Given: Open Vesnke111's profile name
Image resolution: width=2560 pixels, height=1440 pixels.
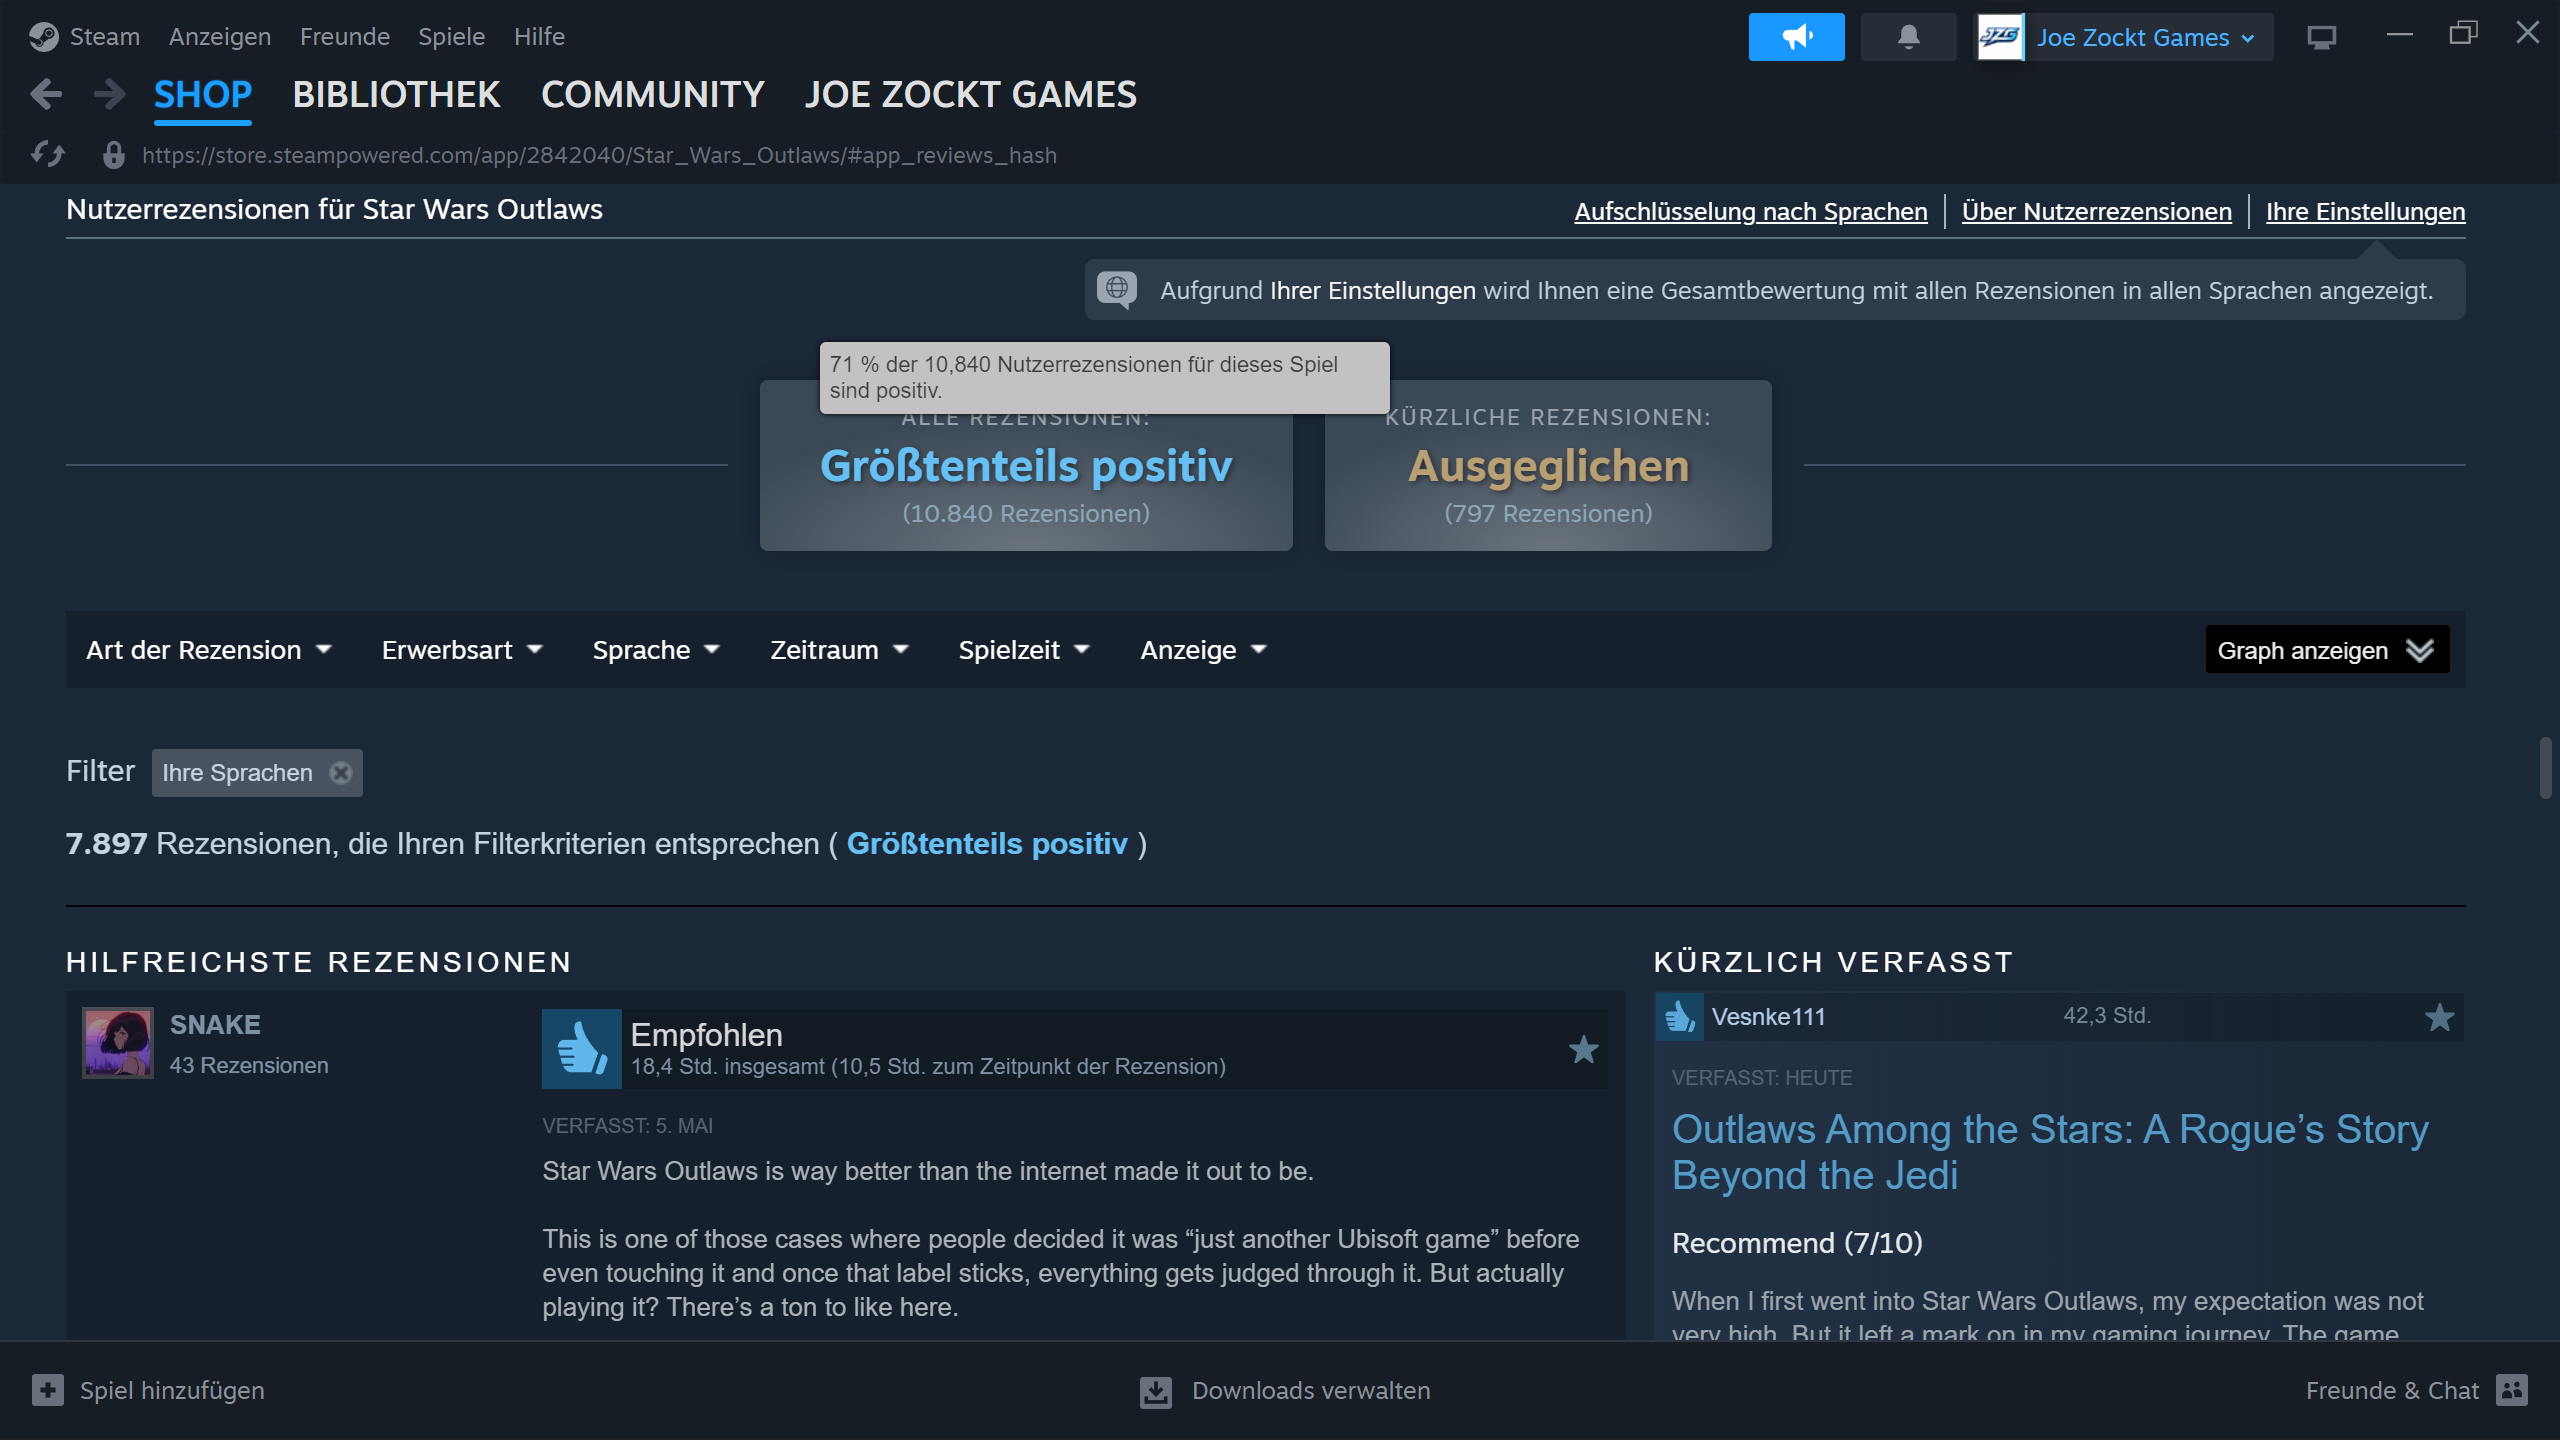Looking at the screenshot, I should pos(1768,1017).
